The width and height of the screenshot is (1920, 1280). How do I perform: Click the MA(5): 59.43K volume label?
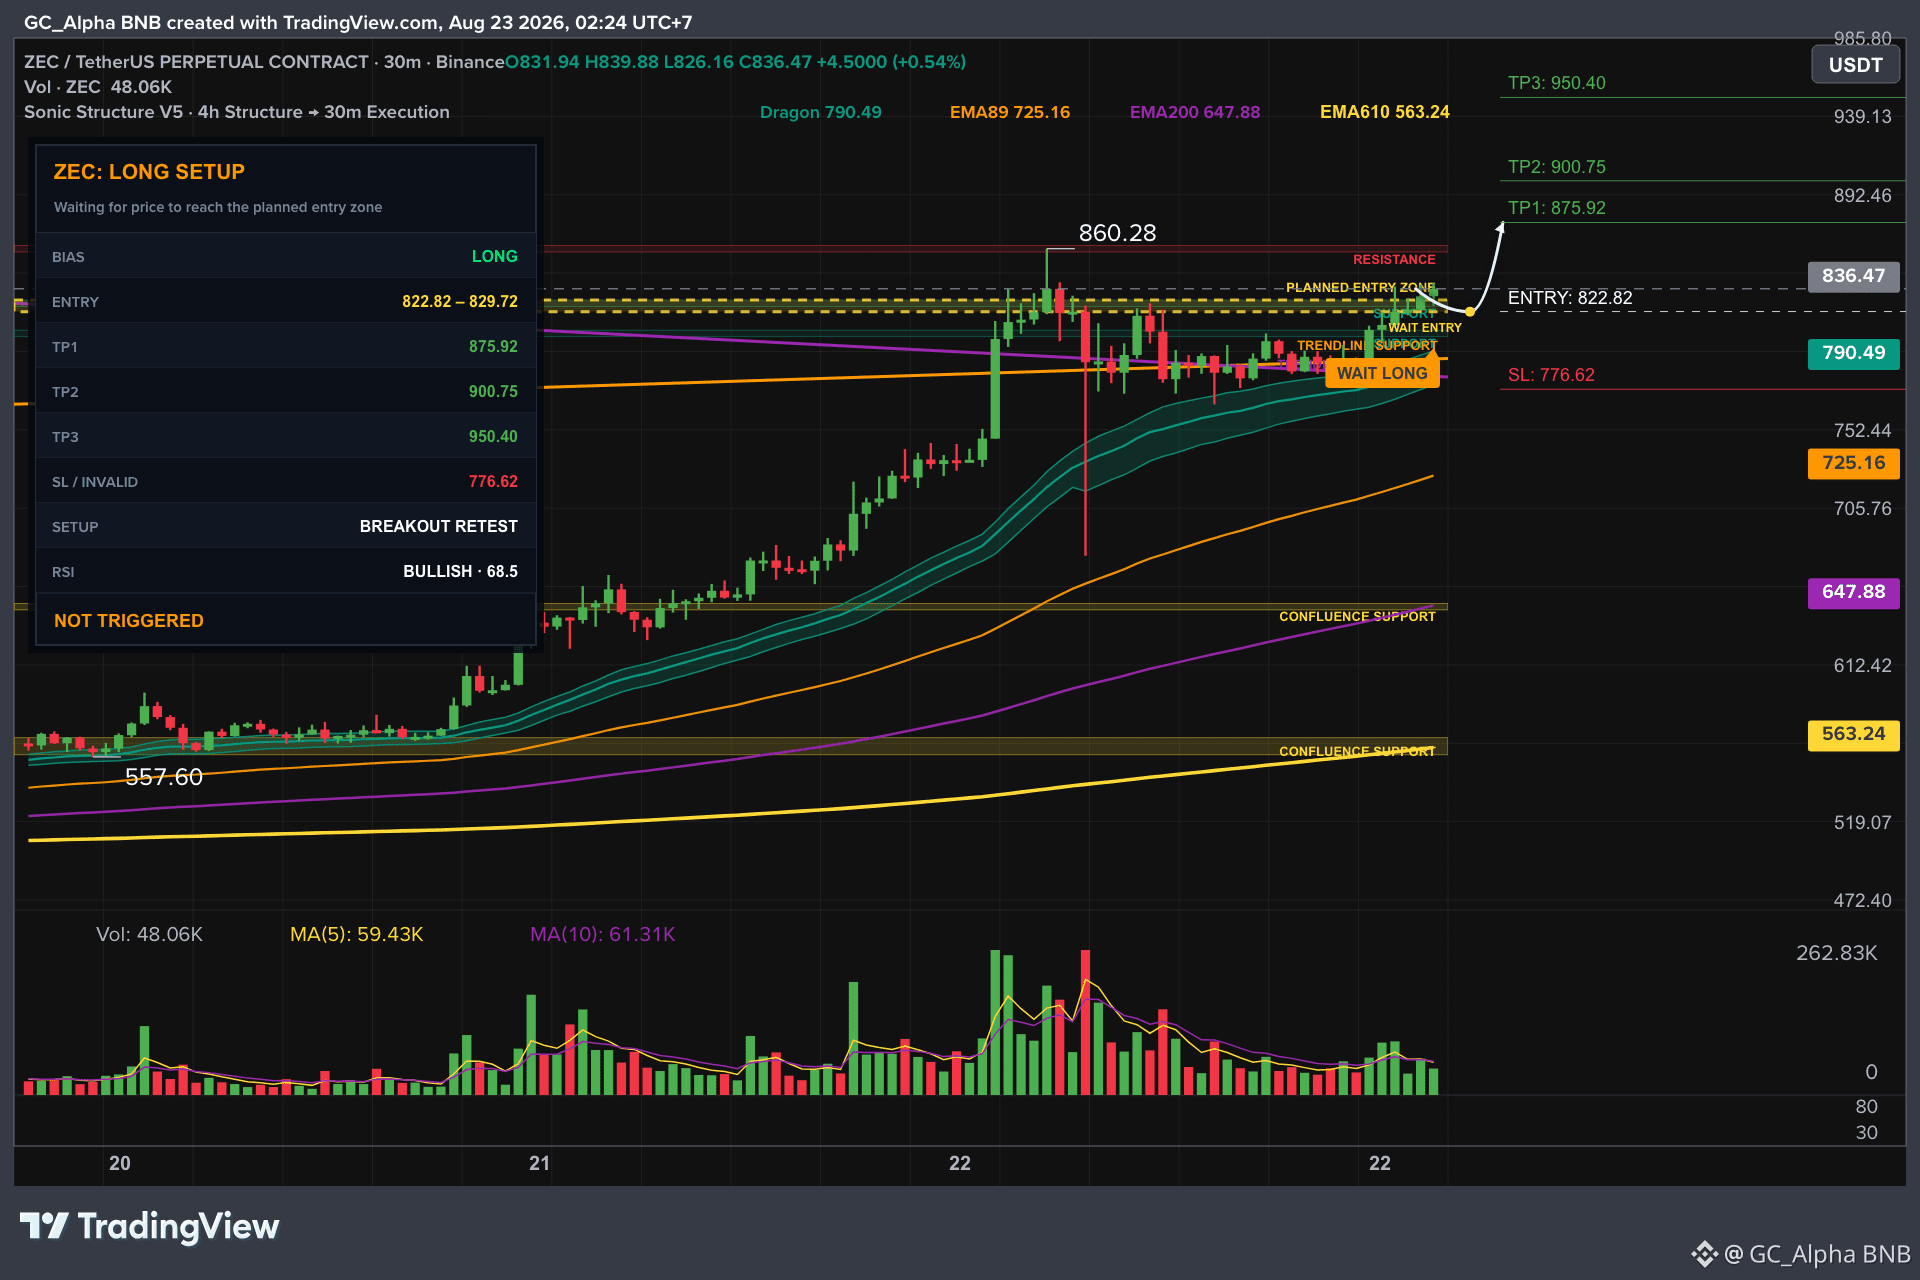point(356,934)
